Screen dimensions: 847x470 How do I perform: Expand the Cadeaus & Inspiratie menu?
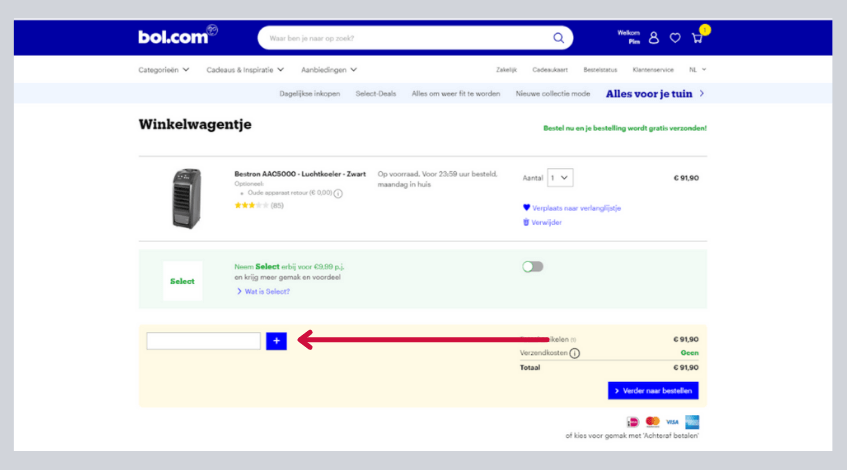pyautogui.click(x=245, y=69)
